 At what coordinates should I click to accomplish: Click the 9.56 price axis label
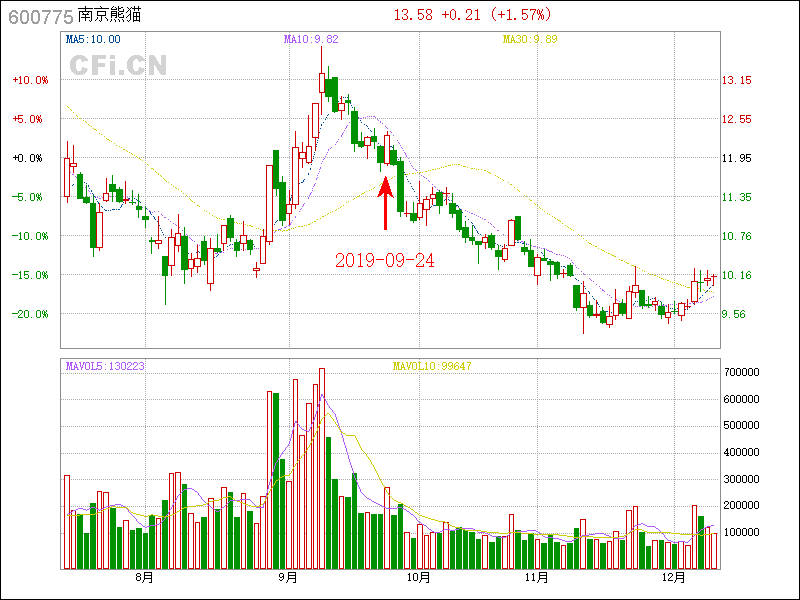[x=733, y=314]
